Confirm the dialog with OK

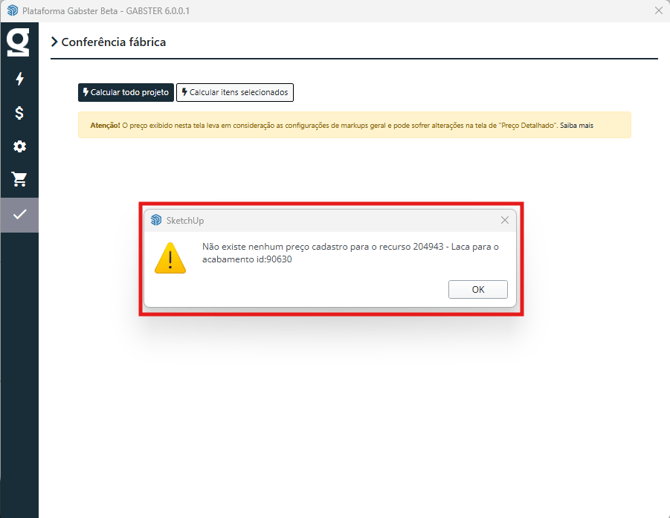pyautogui.click(x=477, y=290)
